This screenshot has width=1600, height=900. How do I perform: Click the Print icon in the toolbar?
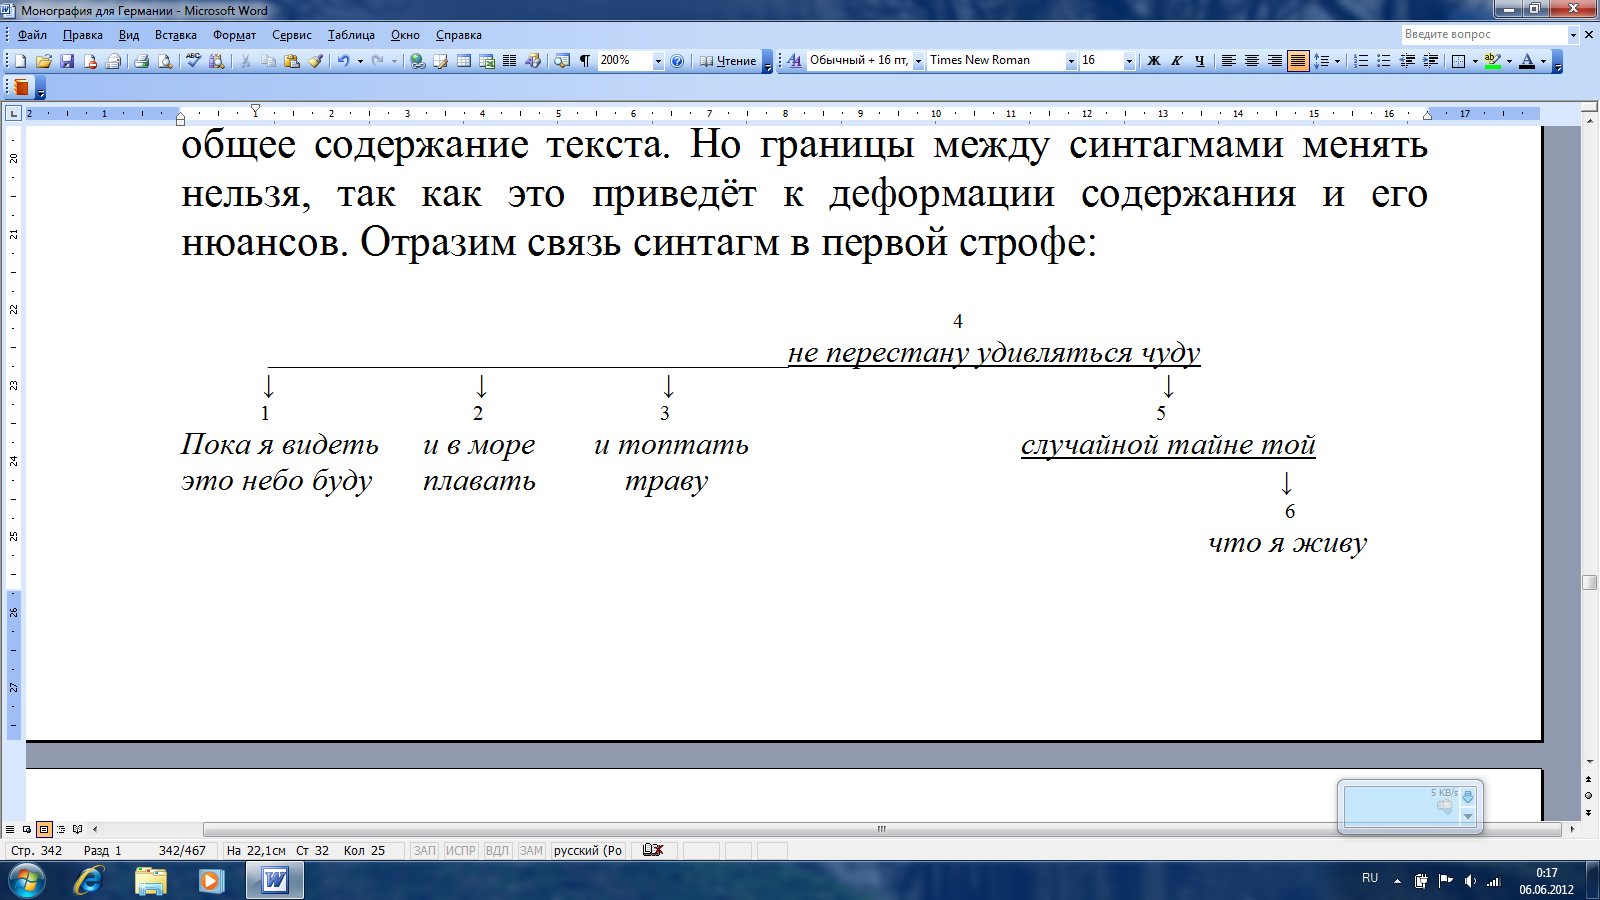click(141, 61)
